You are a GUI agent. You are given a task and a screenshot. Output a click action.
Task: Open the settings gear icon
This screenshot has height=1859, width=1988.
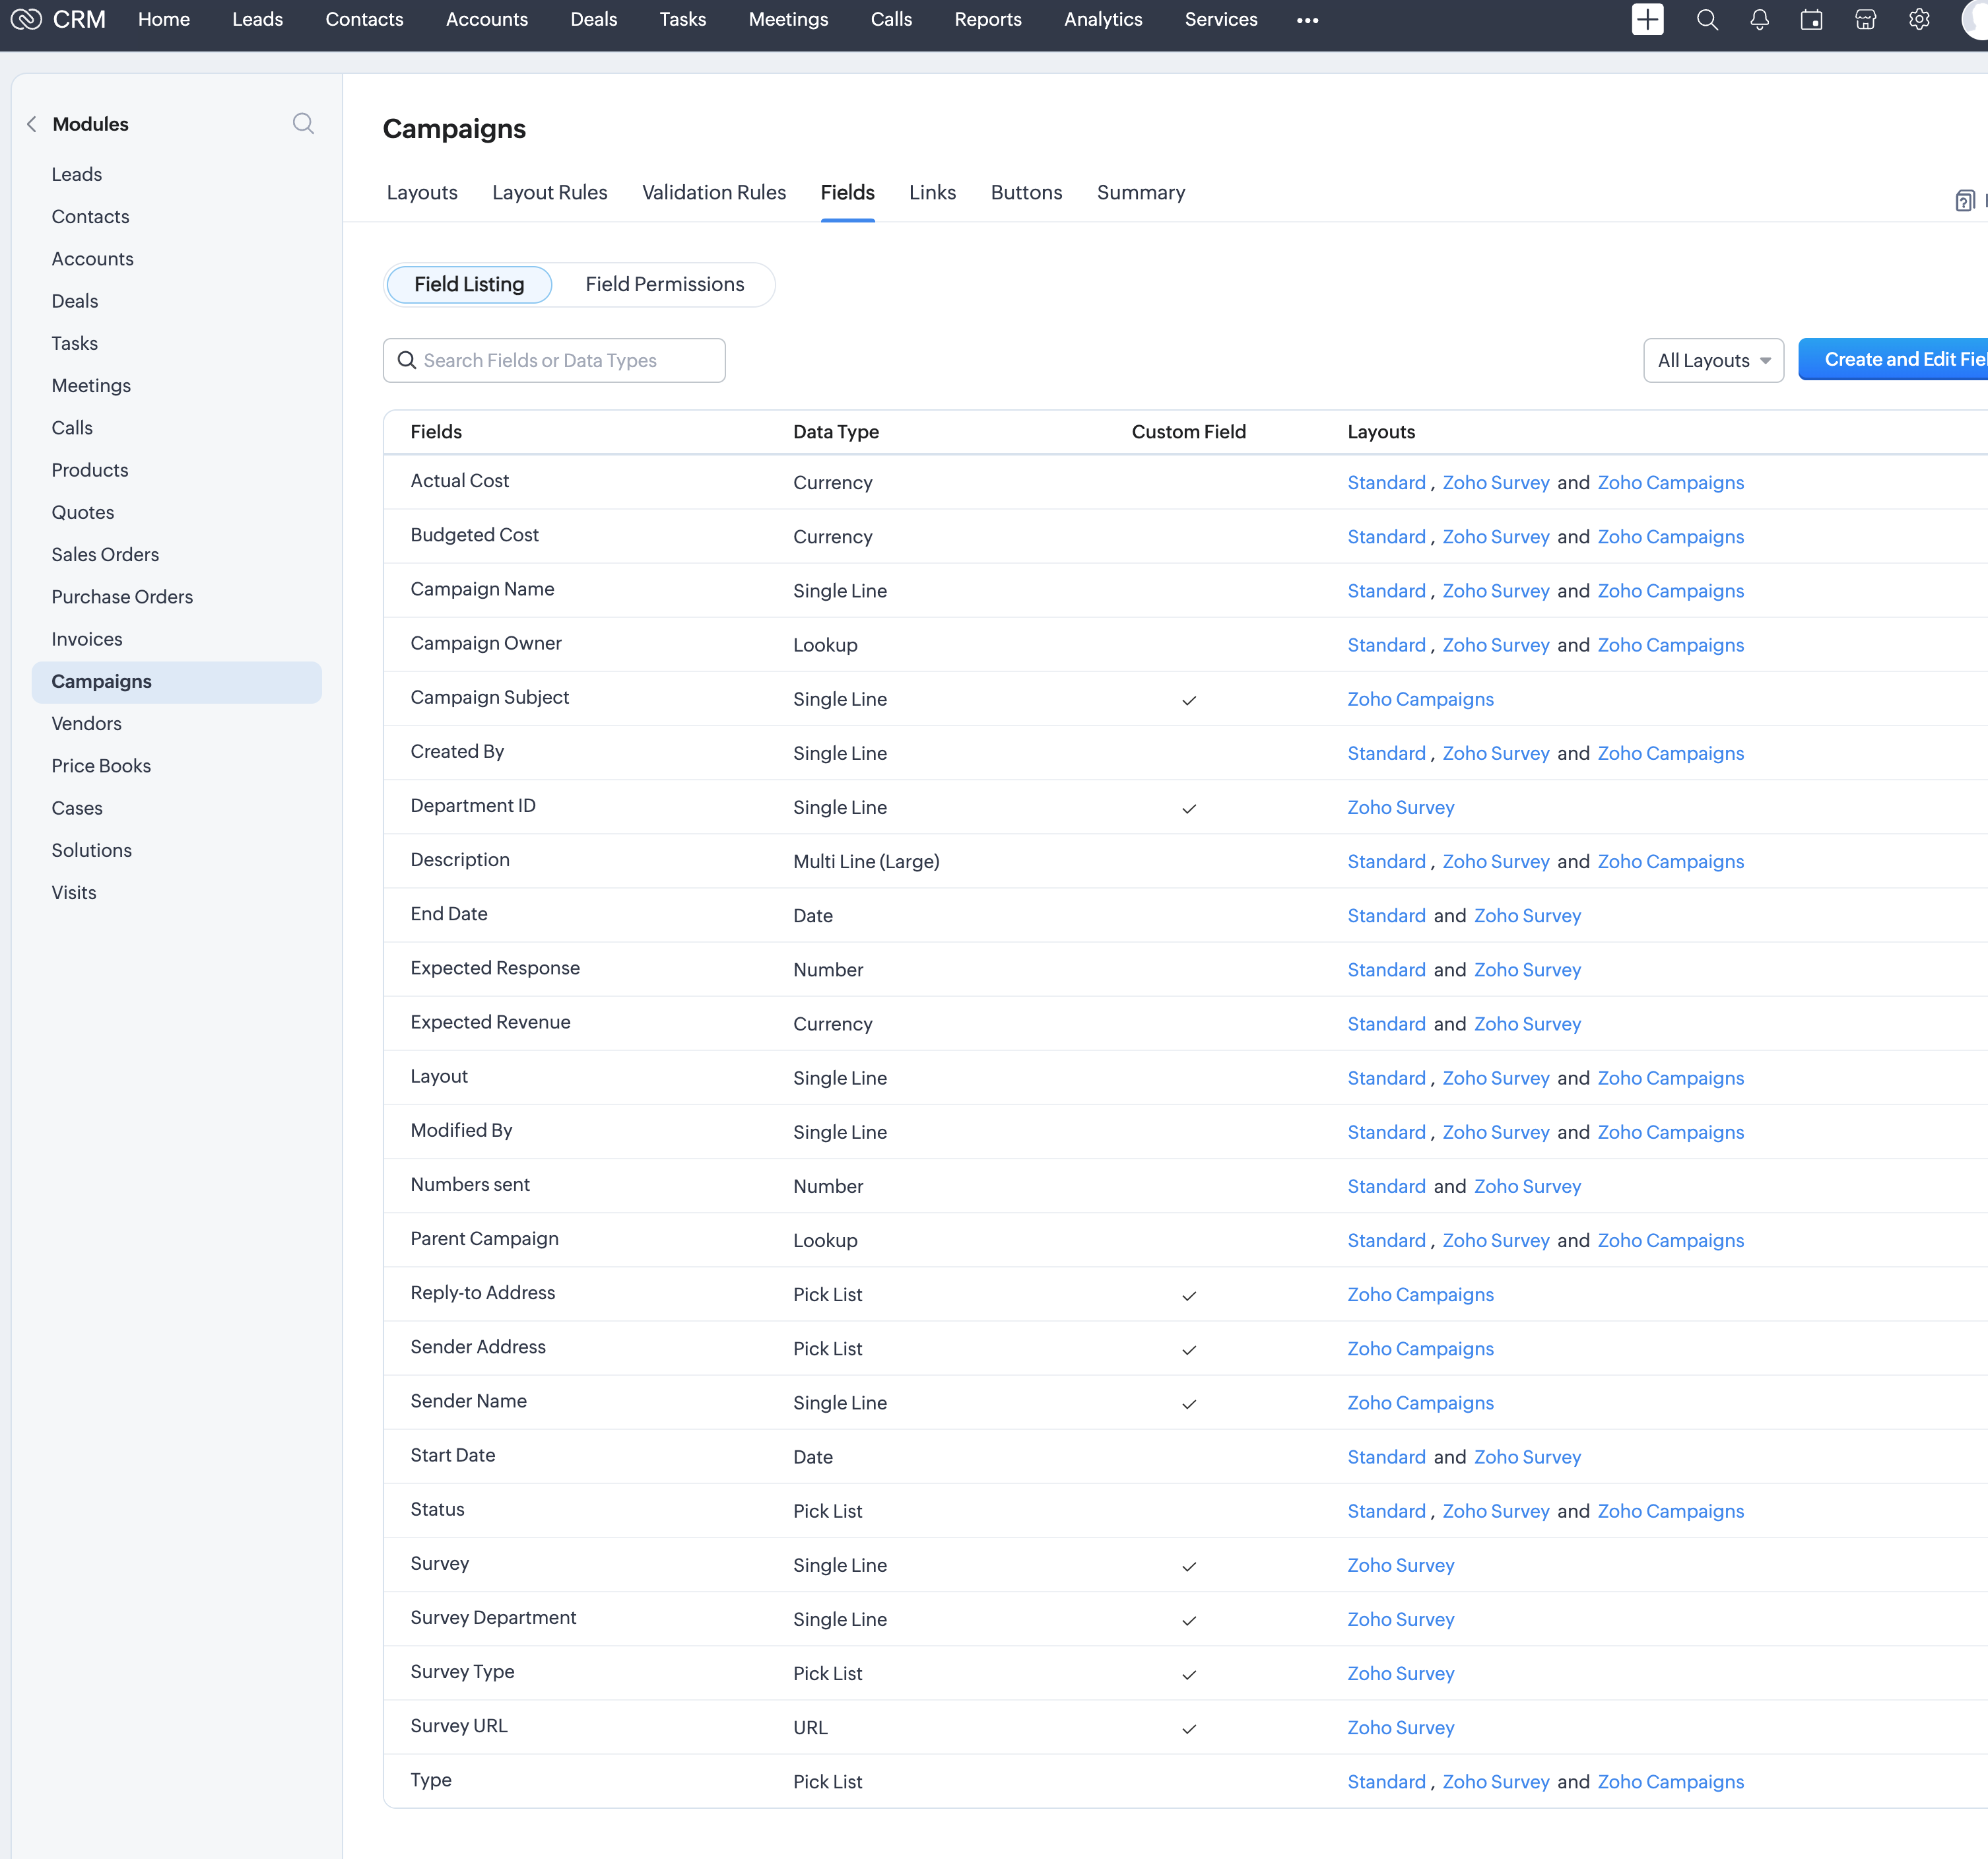pos(1918,20)
